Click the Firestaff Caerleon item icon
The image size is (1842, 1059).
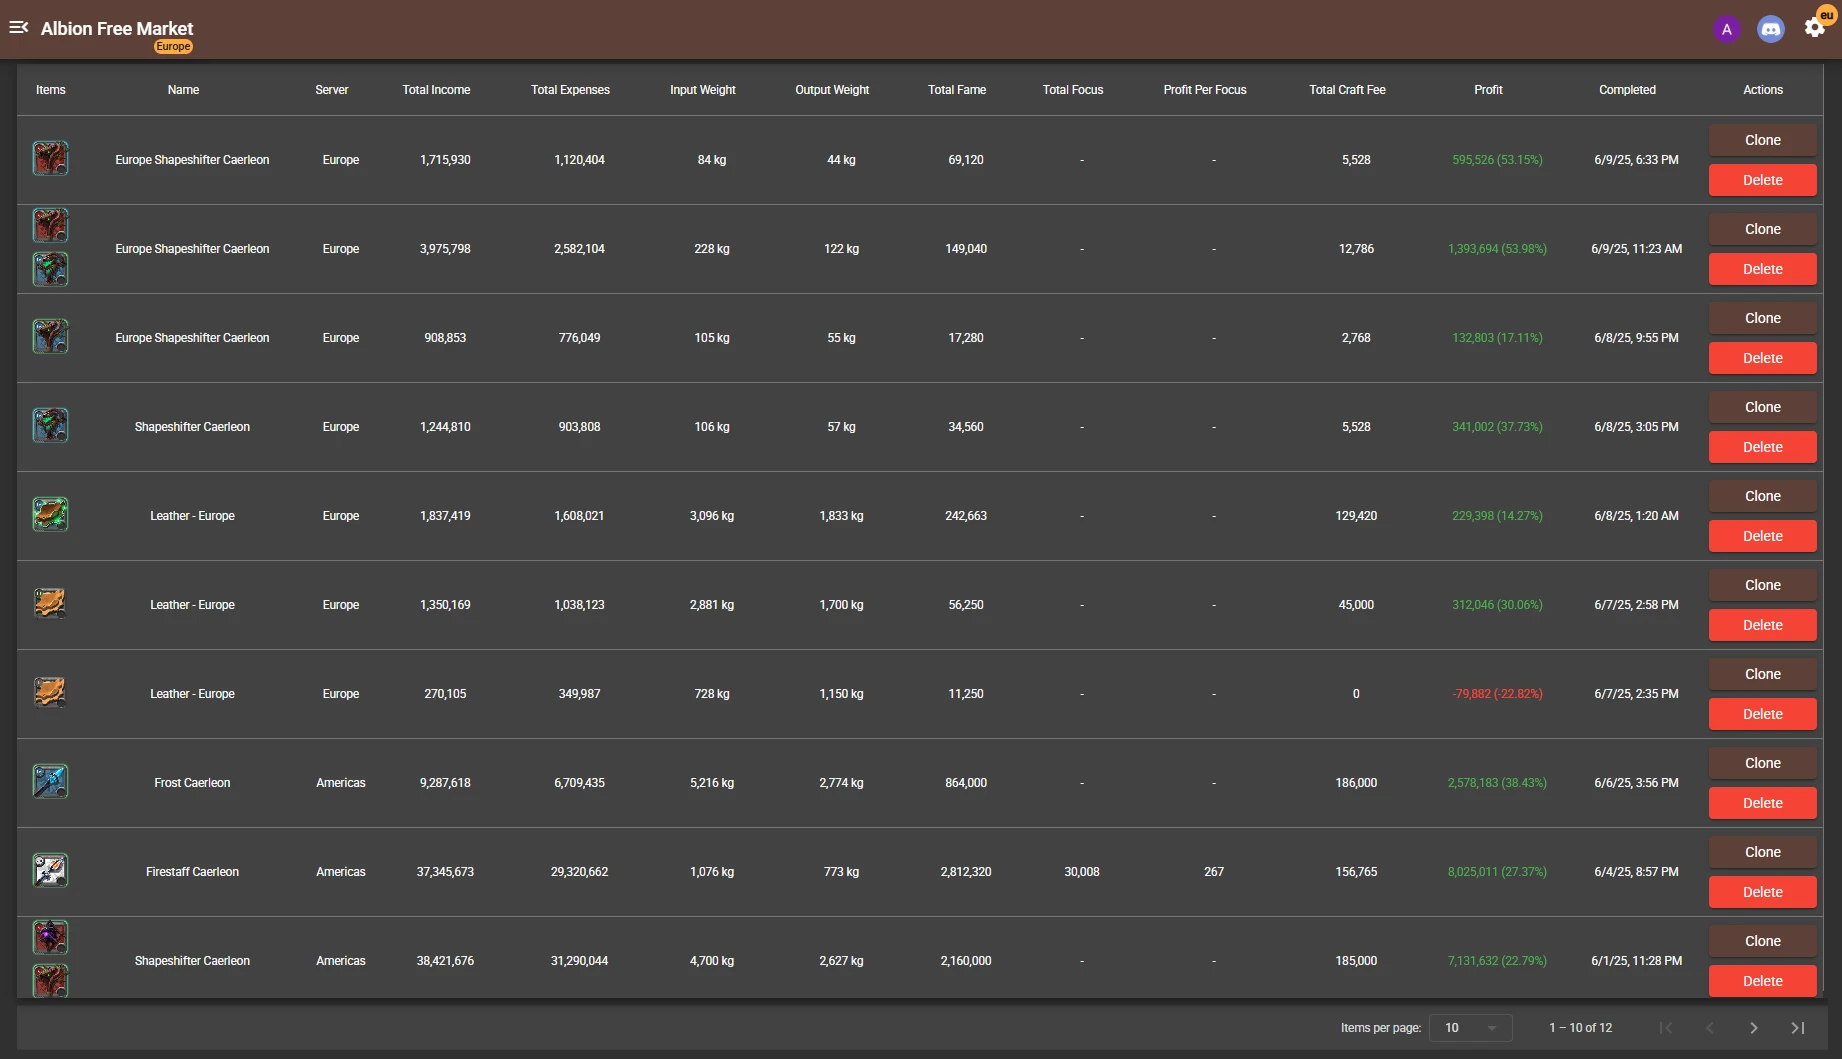click(50, 871)
